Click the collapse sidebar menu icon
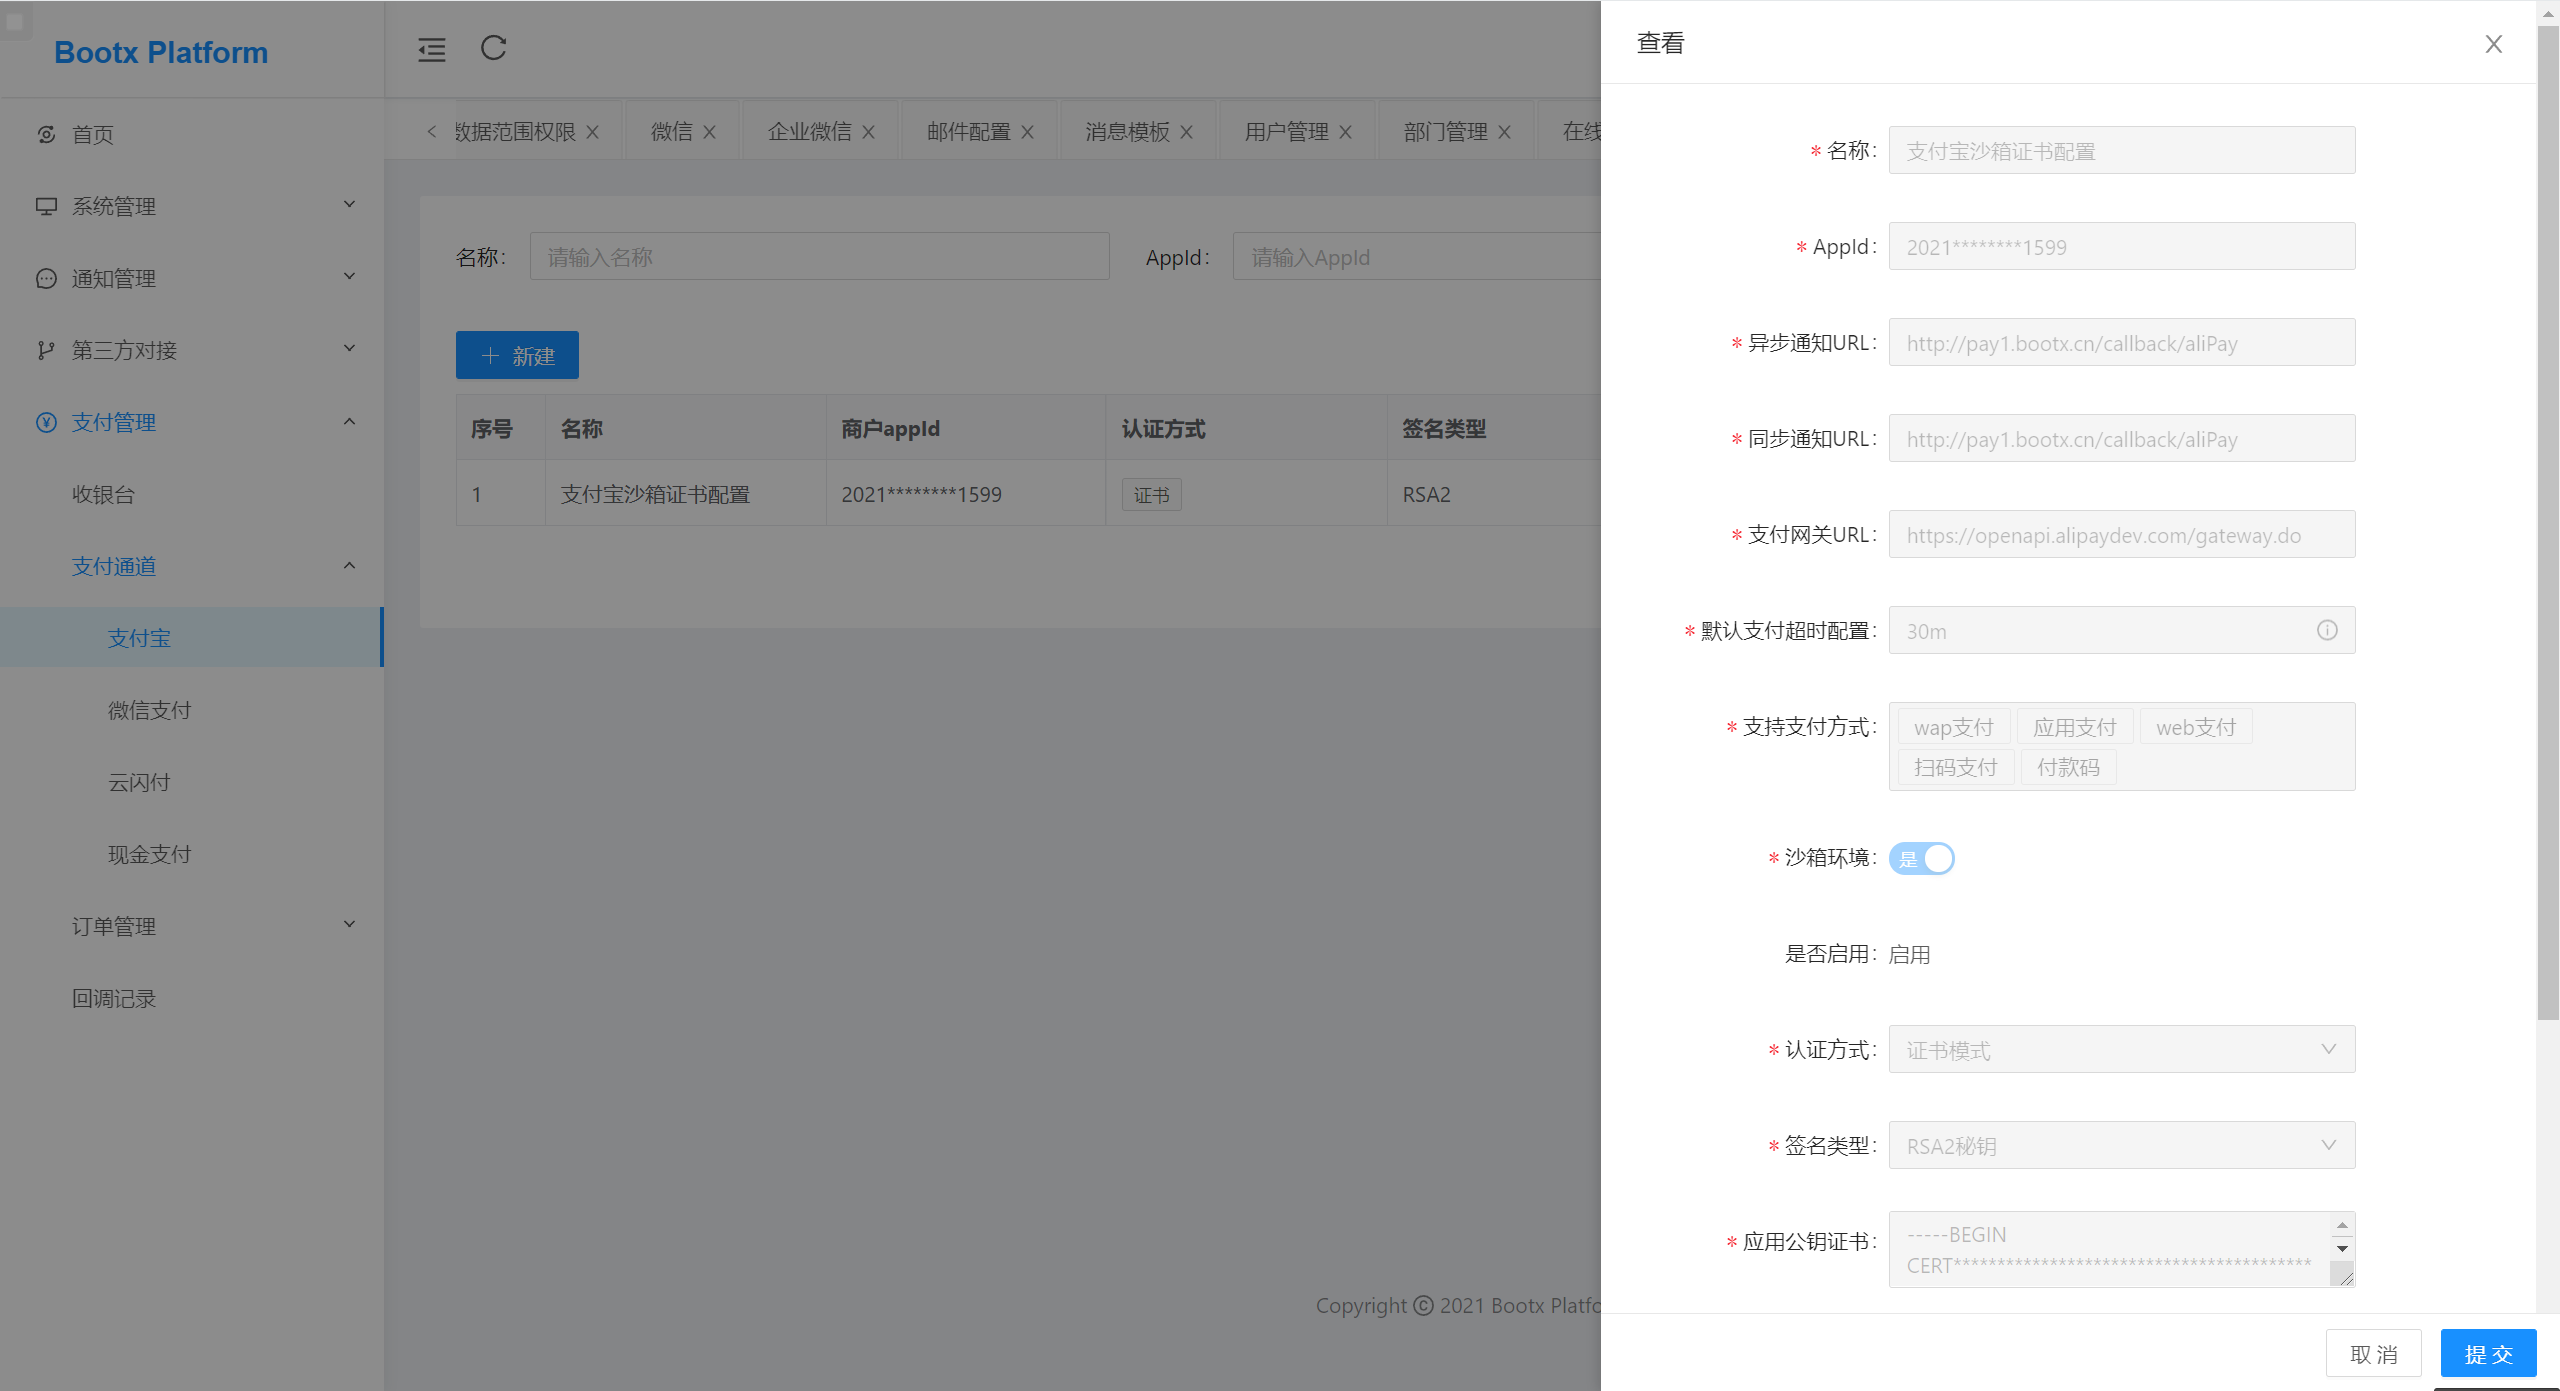 (x=431, y=49)
